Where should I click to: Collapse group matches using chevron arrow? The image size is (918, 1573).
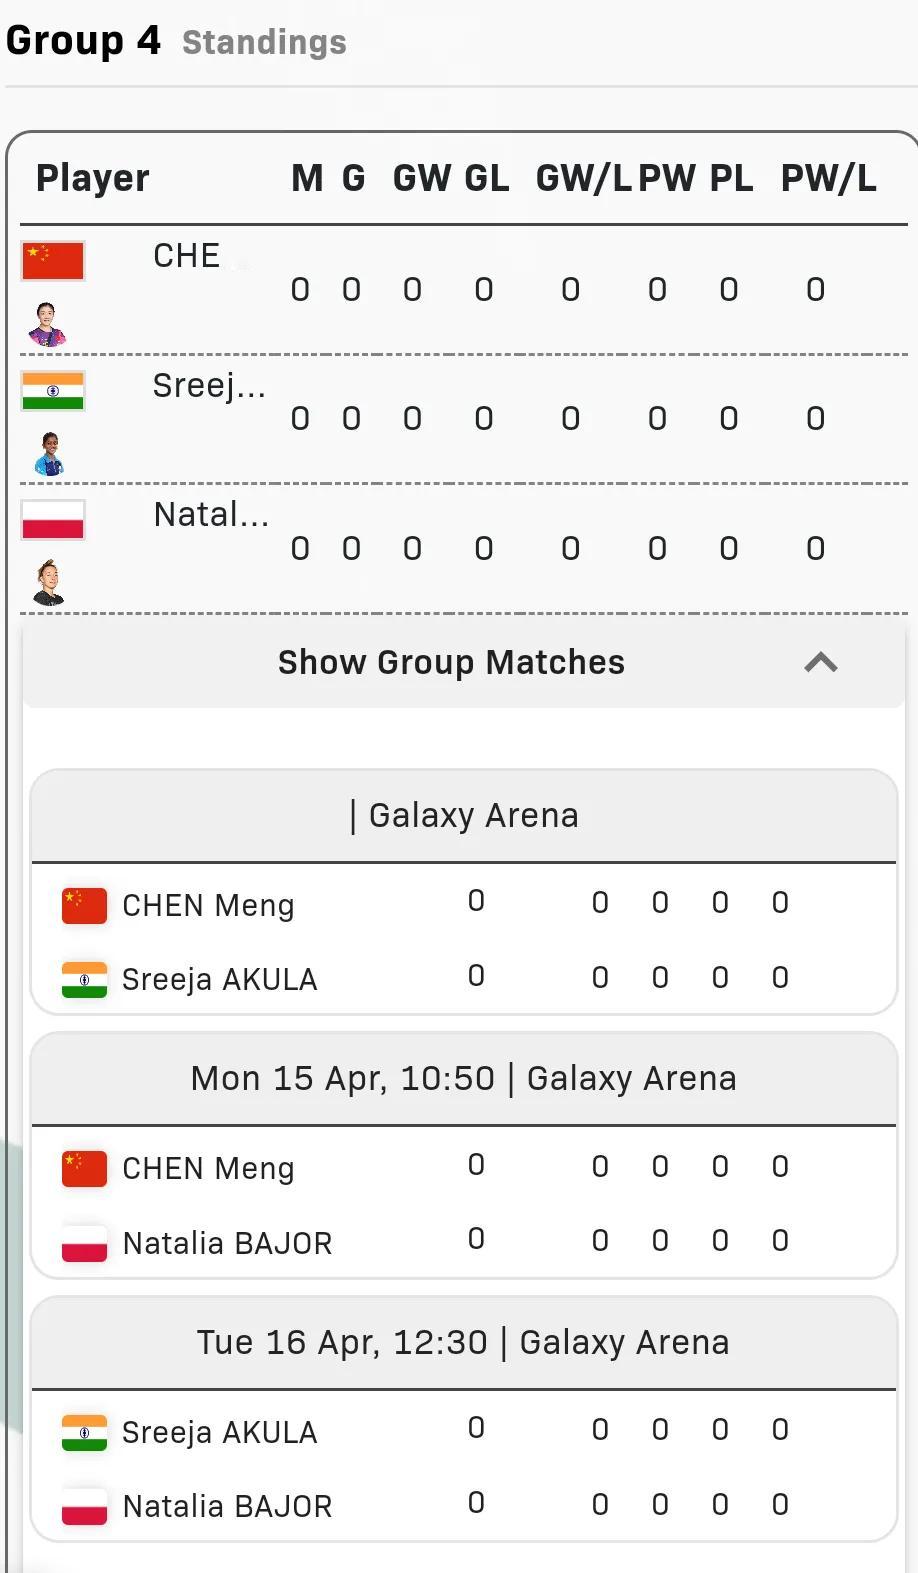(x=821, y=662)
